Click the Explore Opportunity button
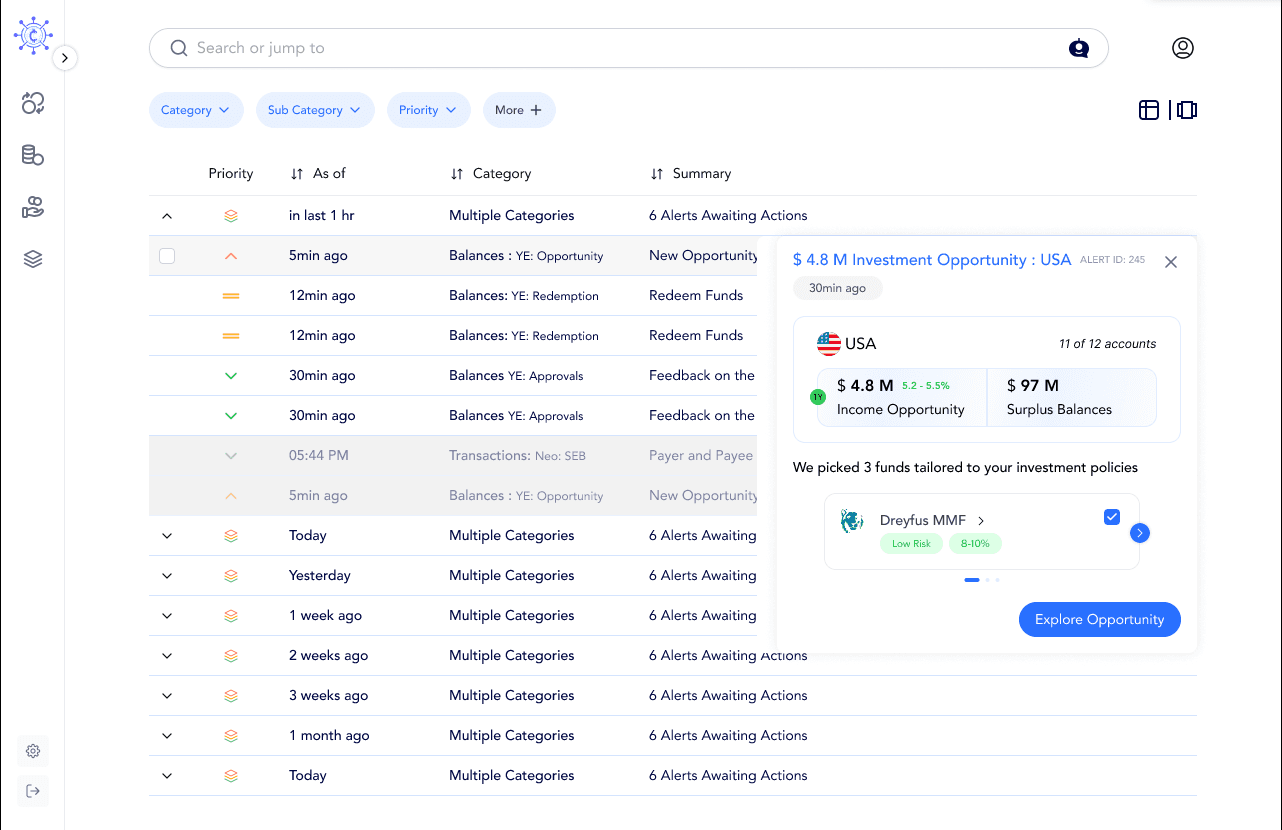Image resolution: width=1282 pixels, height=830 pixels. (x=1100, y=619)
